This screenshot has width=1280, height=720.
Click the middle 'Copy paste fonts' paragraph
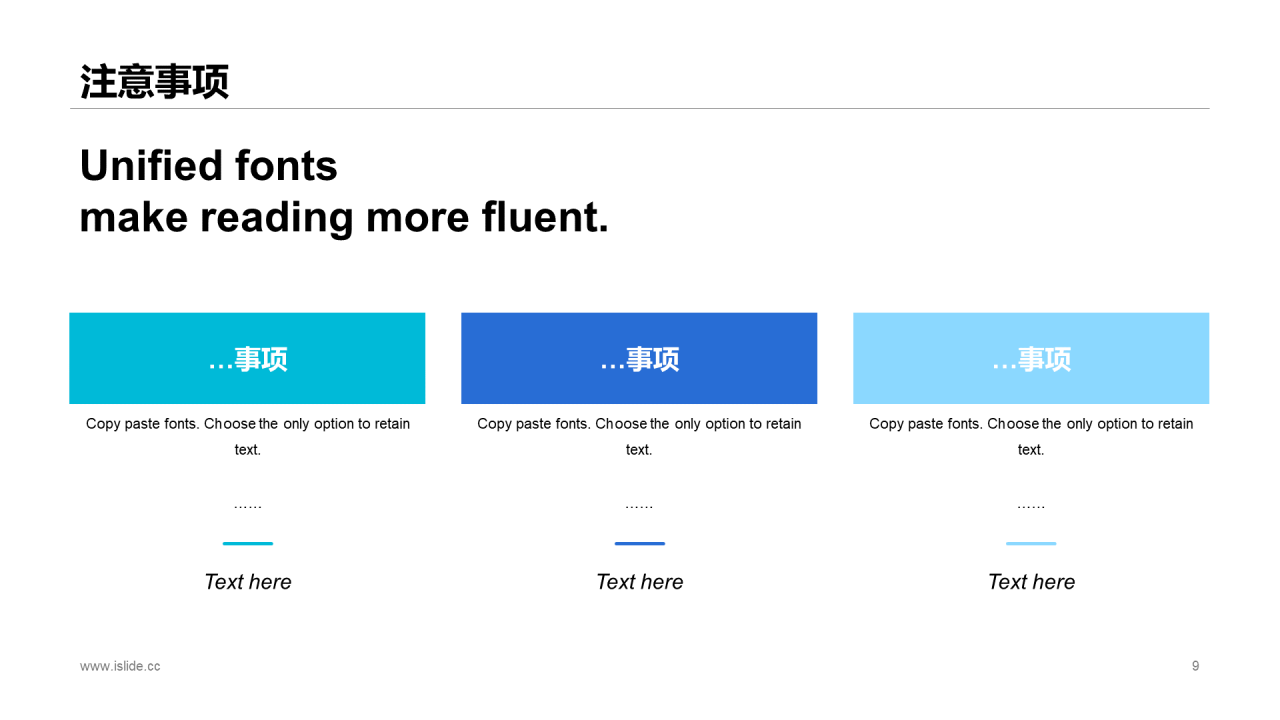(x=639, y=437)
